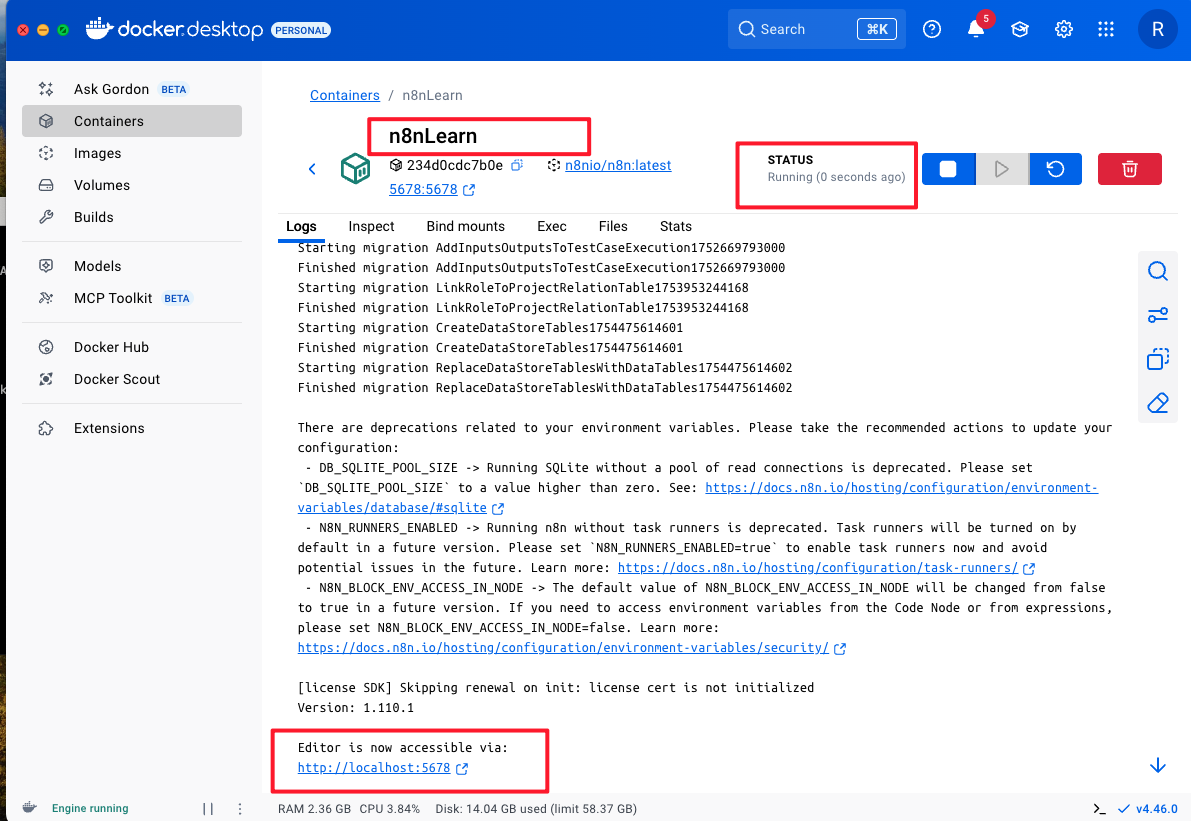
Task: Open the n8n SQLite database docs link
Action: click(x=901, y=488)
